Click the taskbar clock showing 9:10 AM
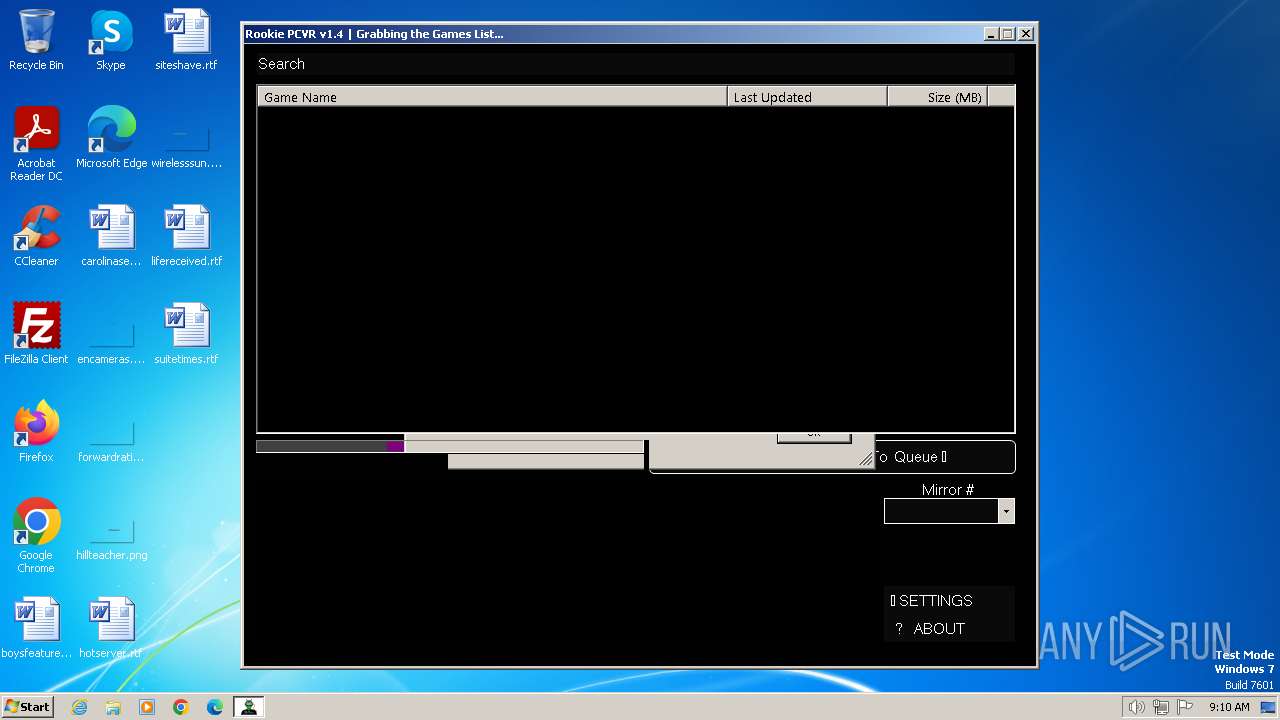This screenshot has width=1280, height=720. (1229, 707)
